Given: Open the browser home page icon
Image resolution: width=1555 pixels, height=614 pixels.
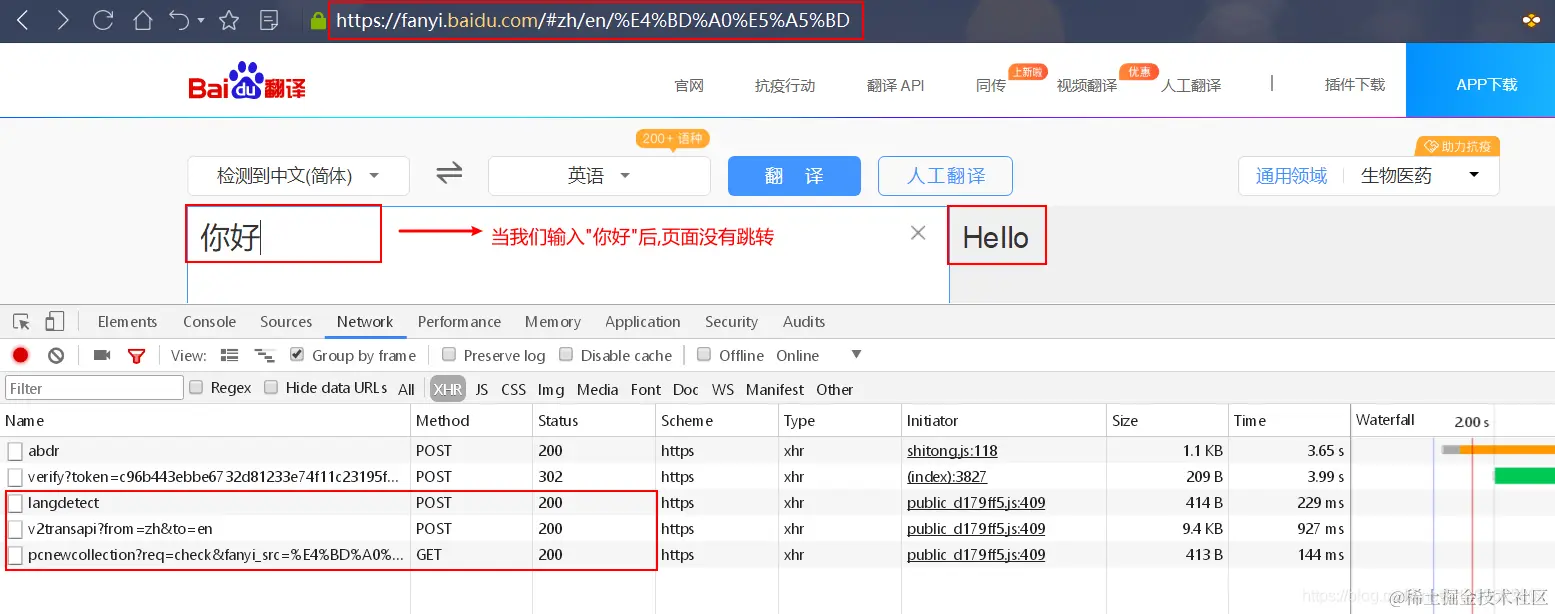Looking at the screenshot, I should [143, 20].
